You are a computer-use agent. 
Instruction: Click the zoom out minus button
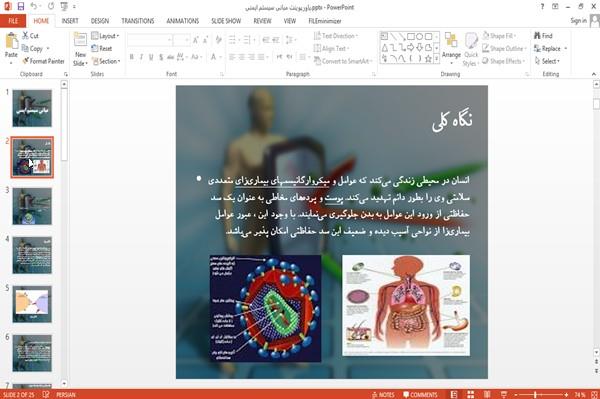(x=515, y=395)
